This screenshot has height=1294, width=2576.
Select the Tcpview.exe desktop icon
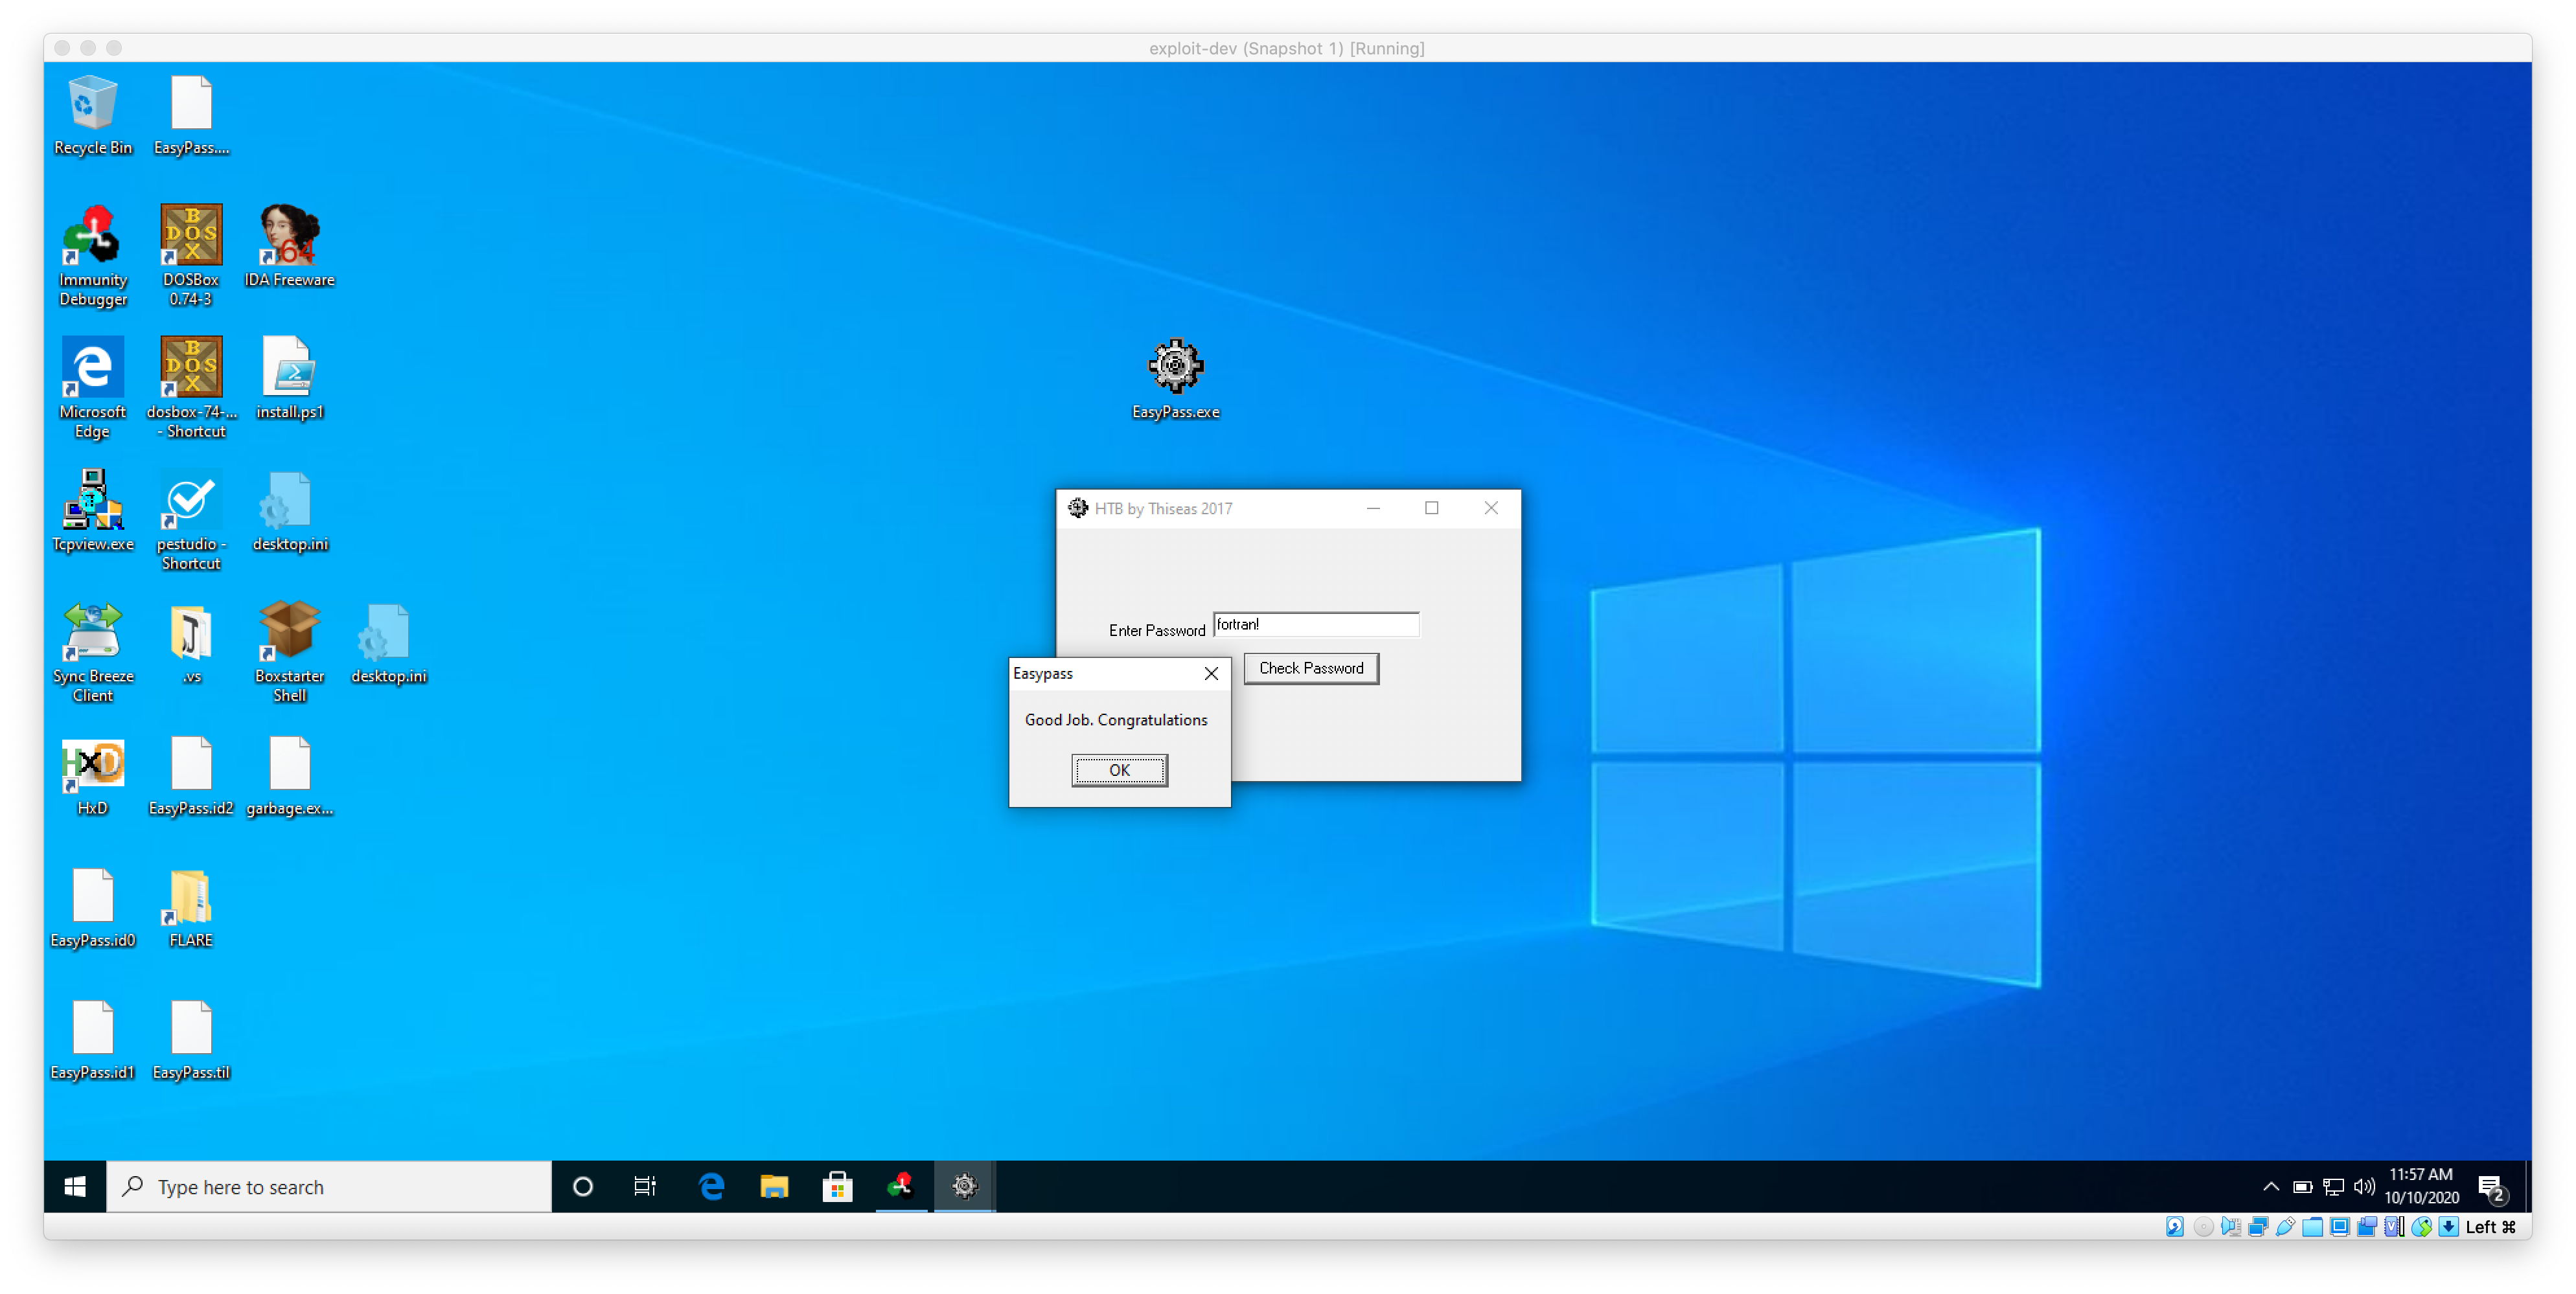92,510
